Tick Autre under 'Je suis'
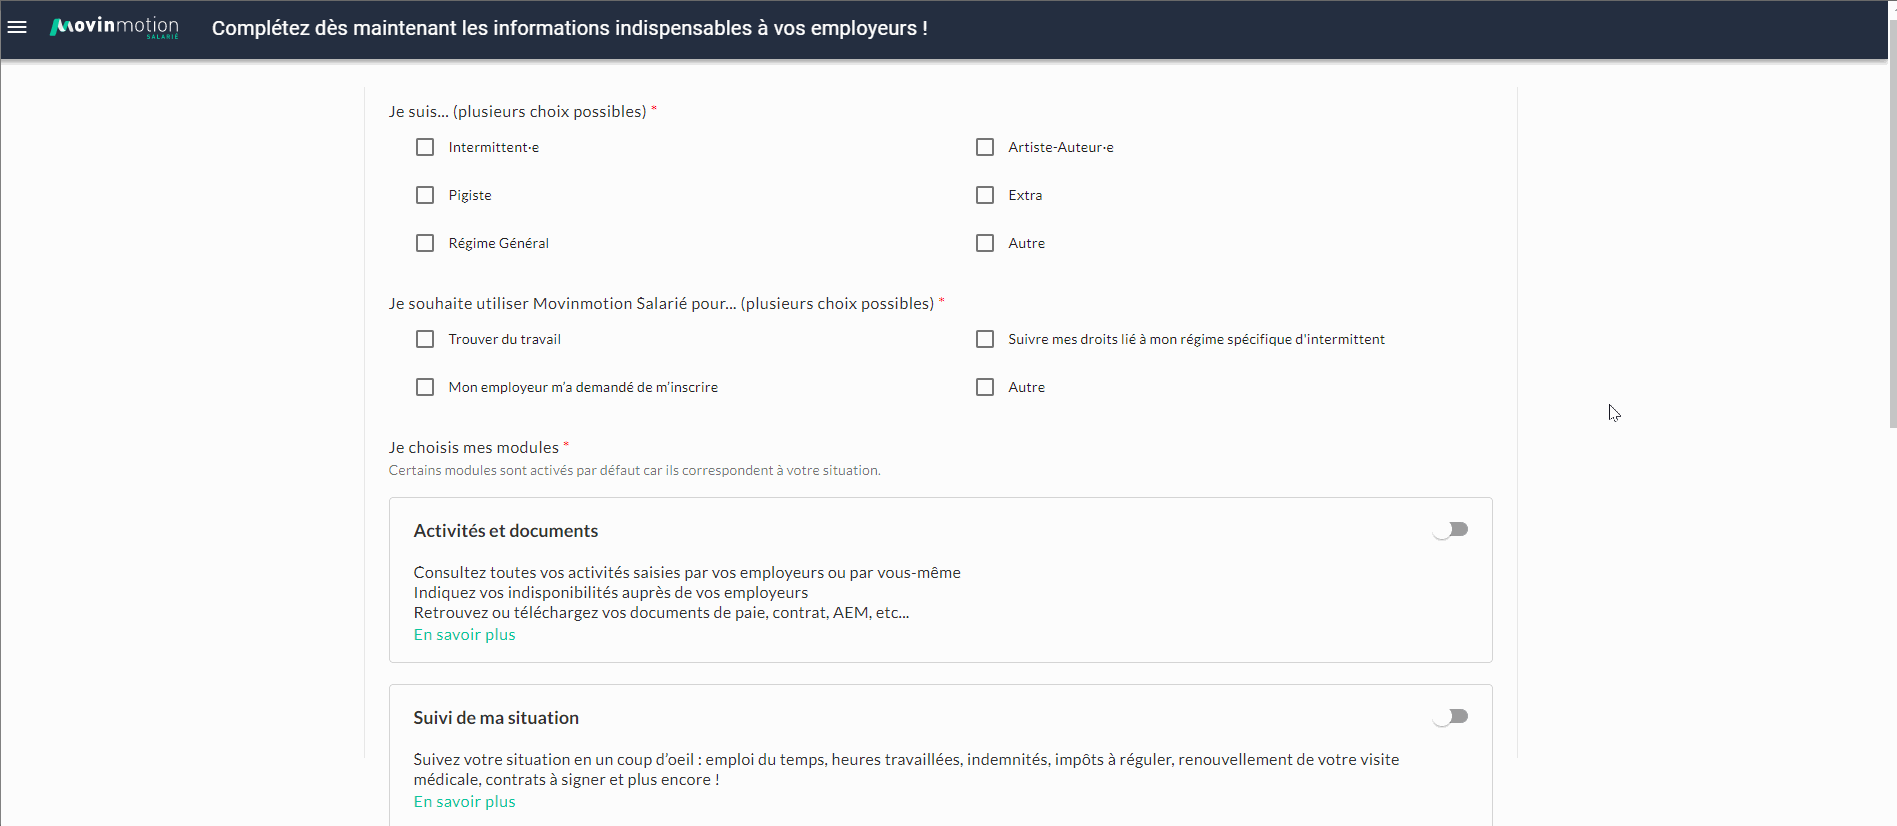The image size is (1897, 826). click(985, 243)
